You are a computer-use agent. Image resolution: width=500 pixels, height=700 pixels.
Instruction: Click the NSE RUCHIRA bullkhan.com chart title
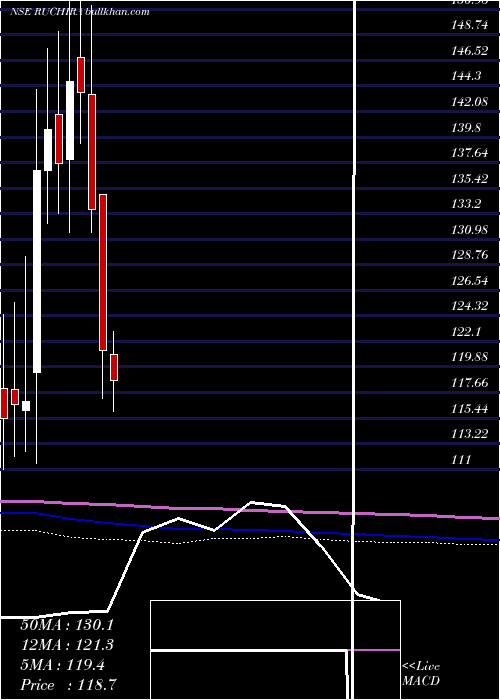tap(79, 12)
